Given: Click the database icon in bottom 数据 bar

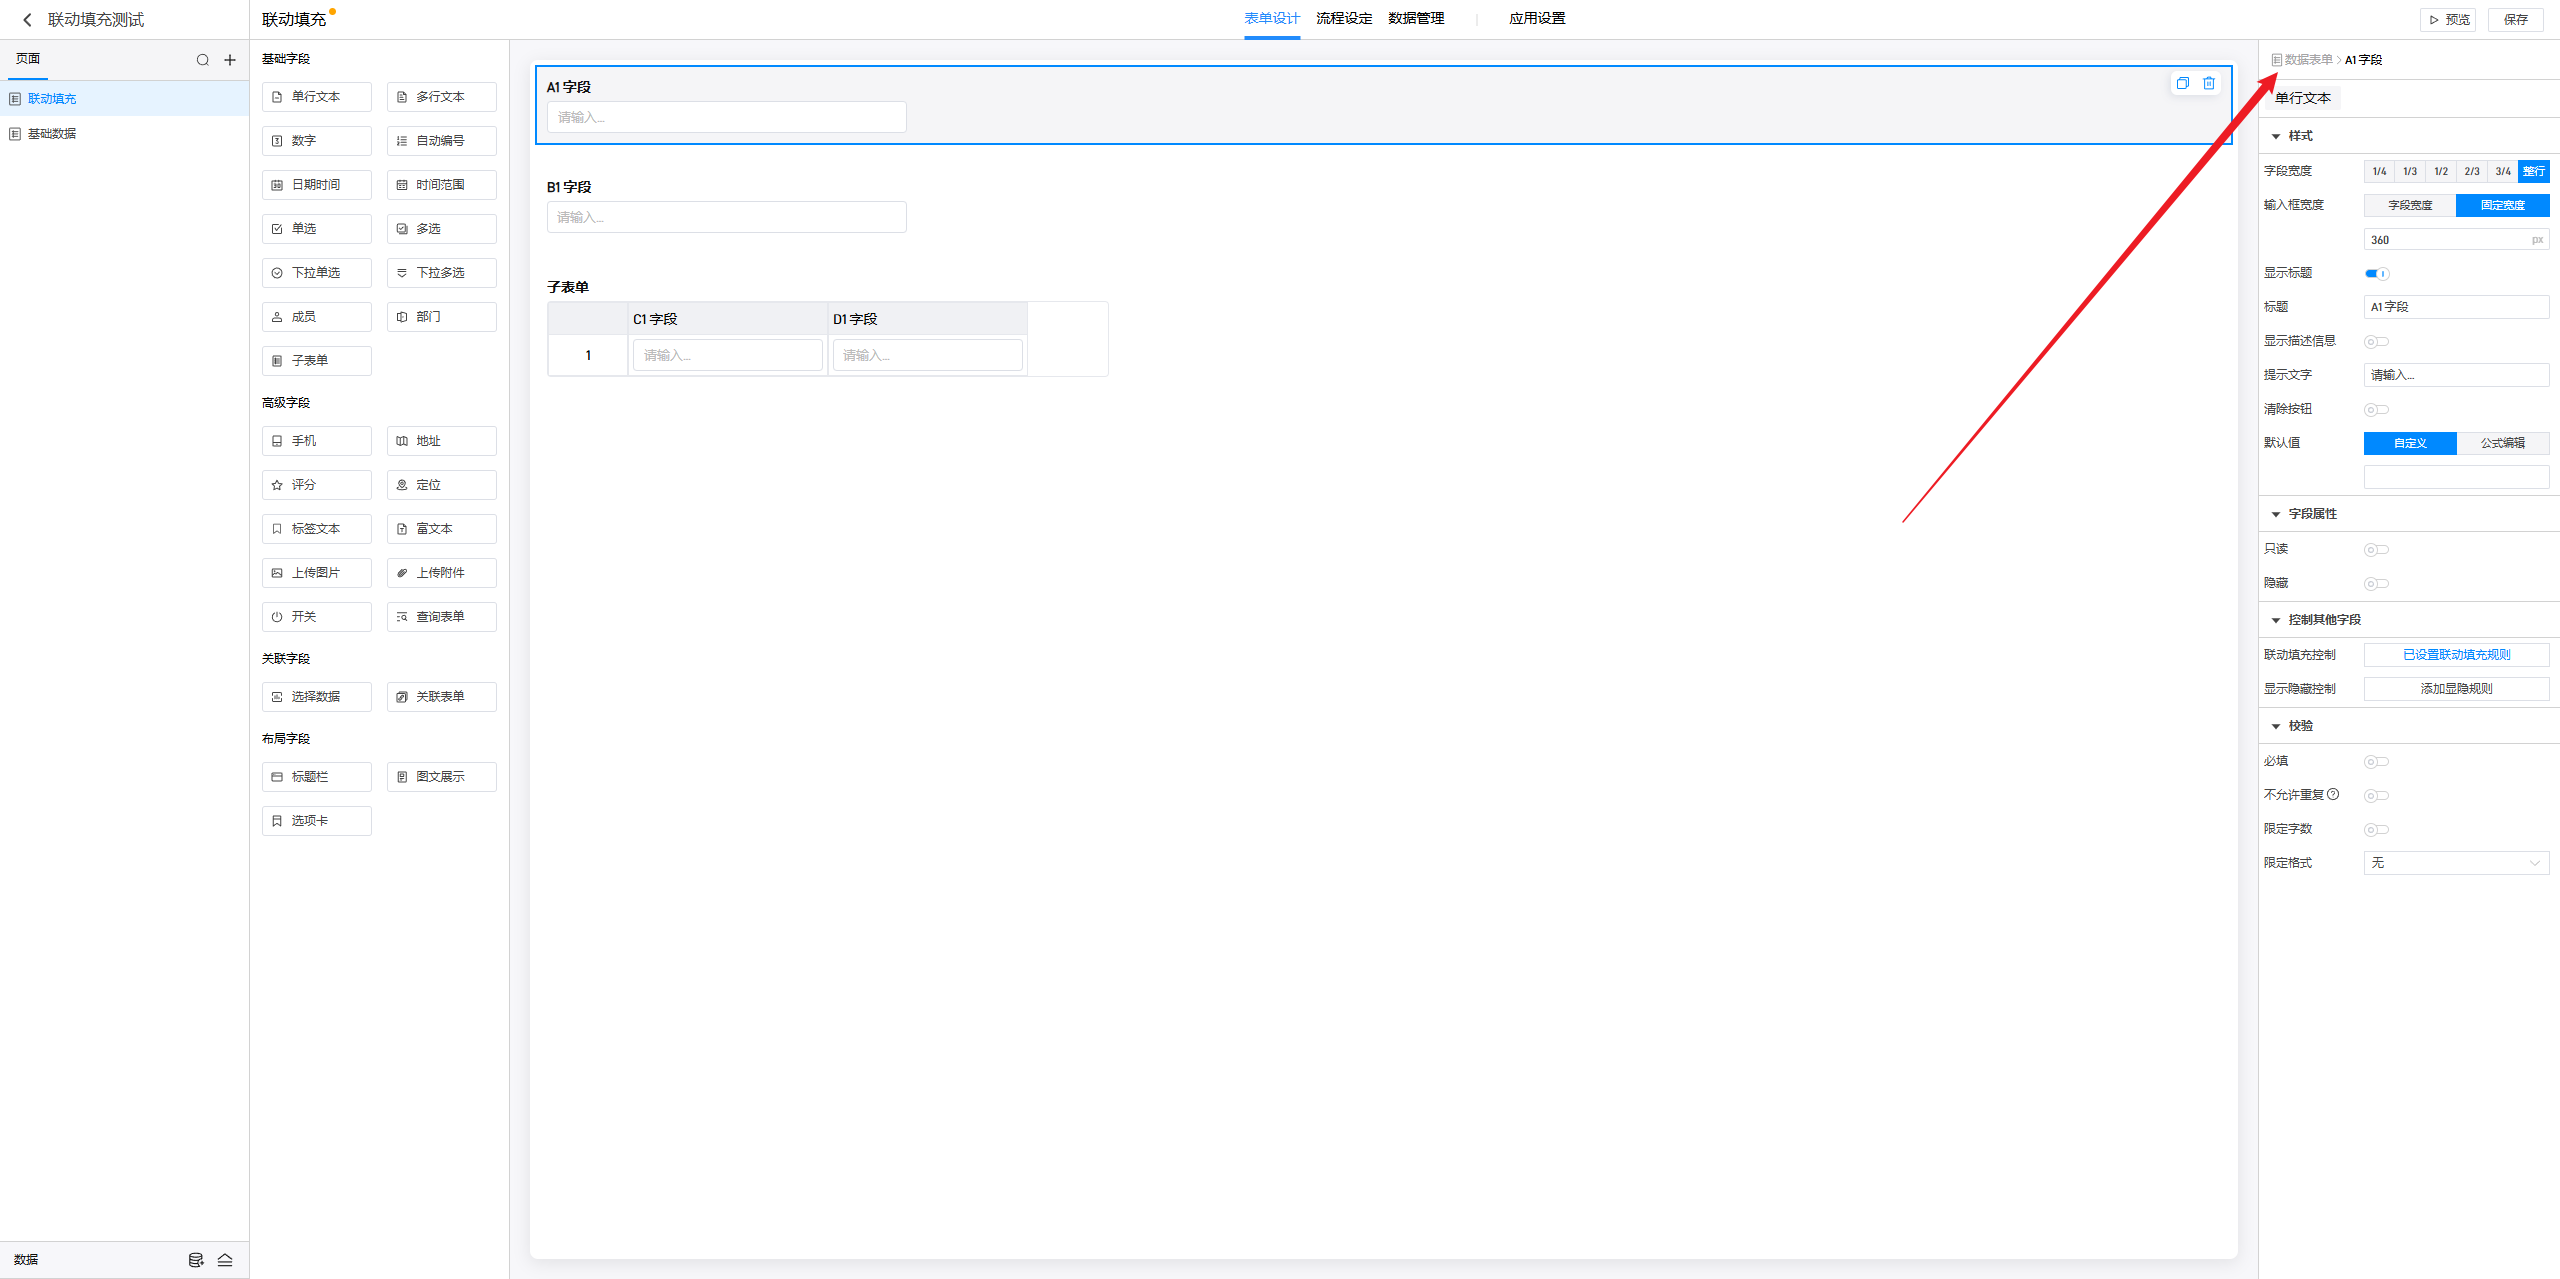Looking at the screenshot, I should [196, 1260].
